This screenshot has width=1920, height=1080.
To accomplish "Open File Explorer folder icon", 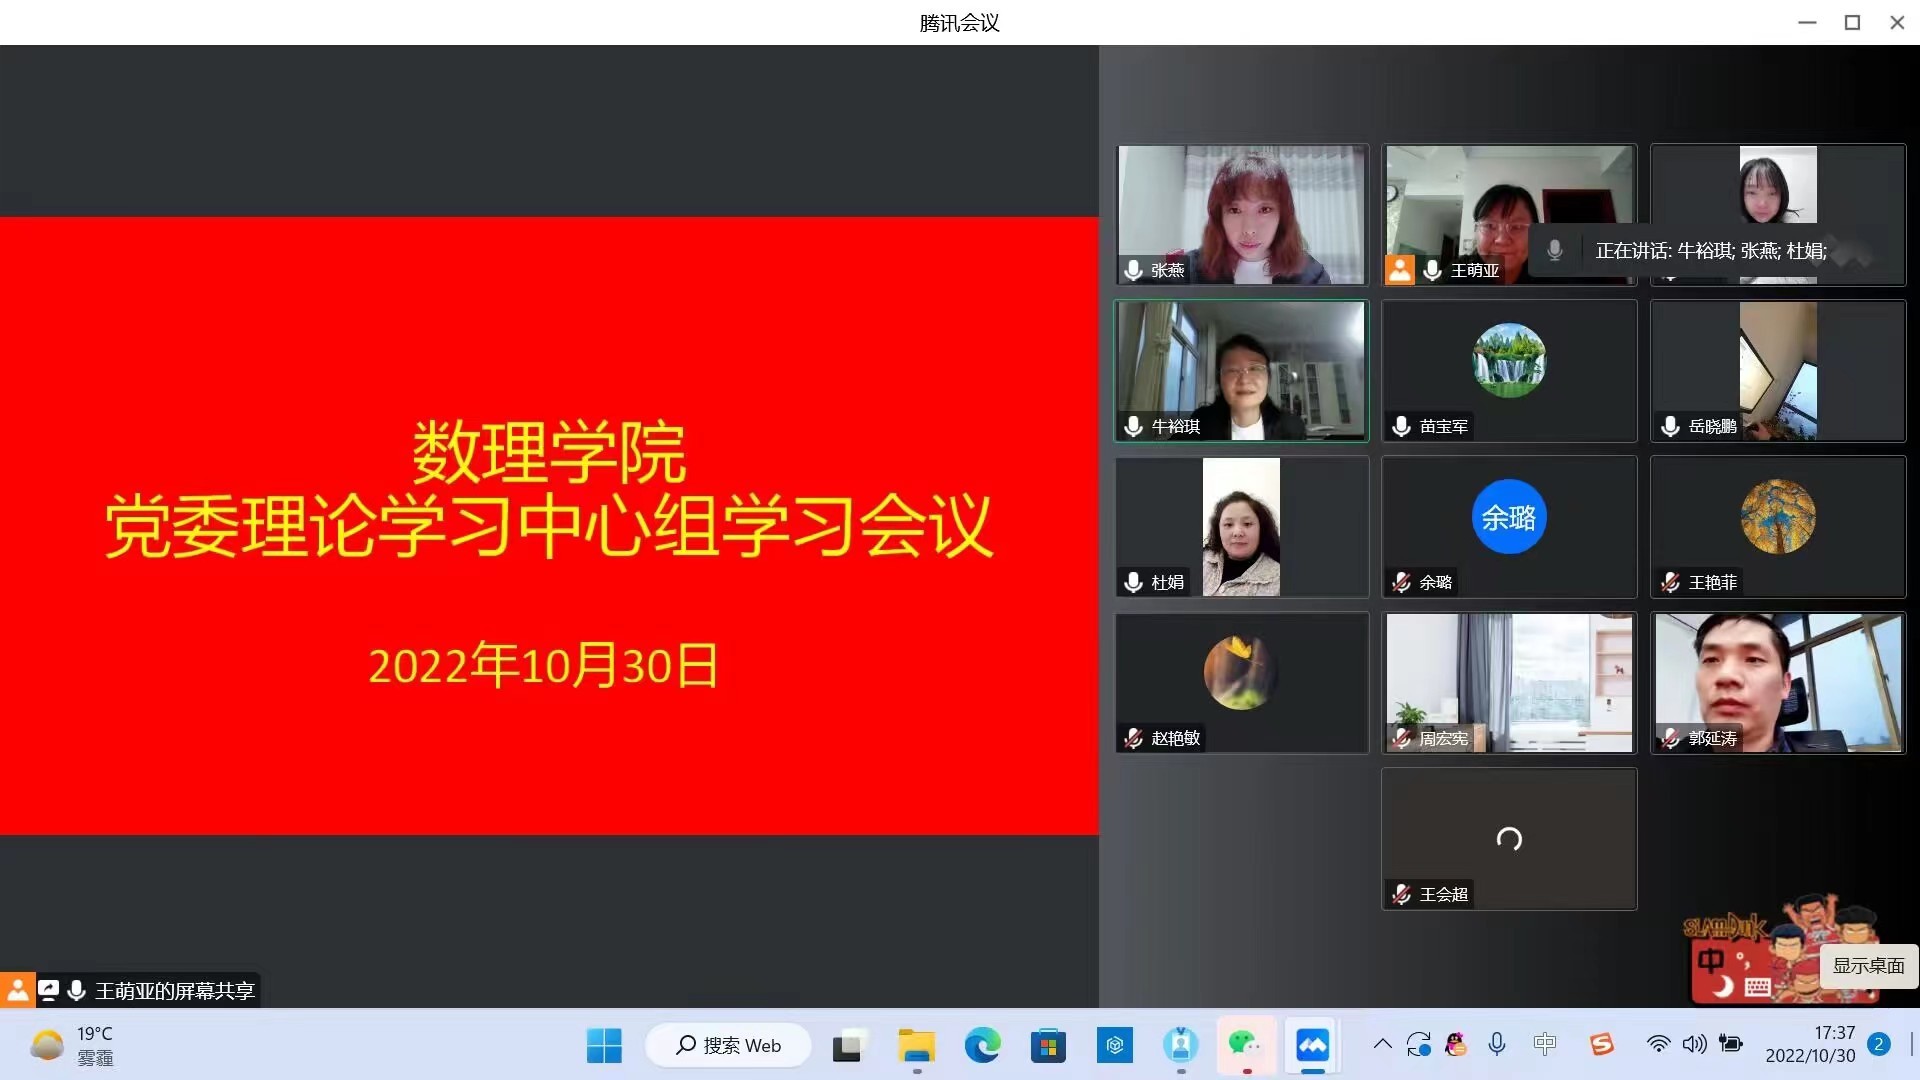I will coord(916,1046).
